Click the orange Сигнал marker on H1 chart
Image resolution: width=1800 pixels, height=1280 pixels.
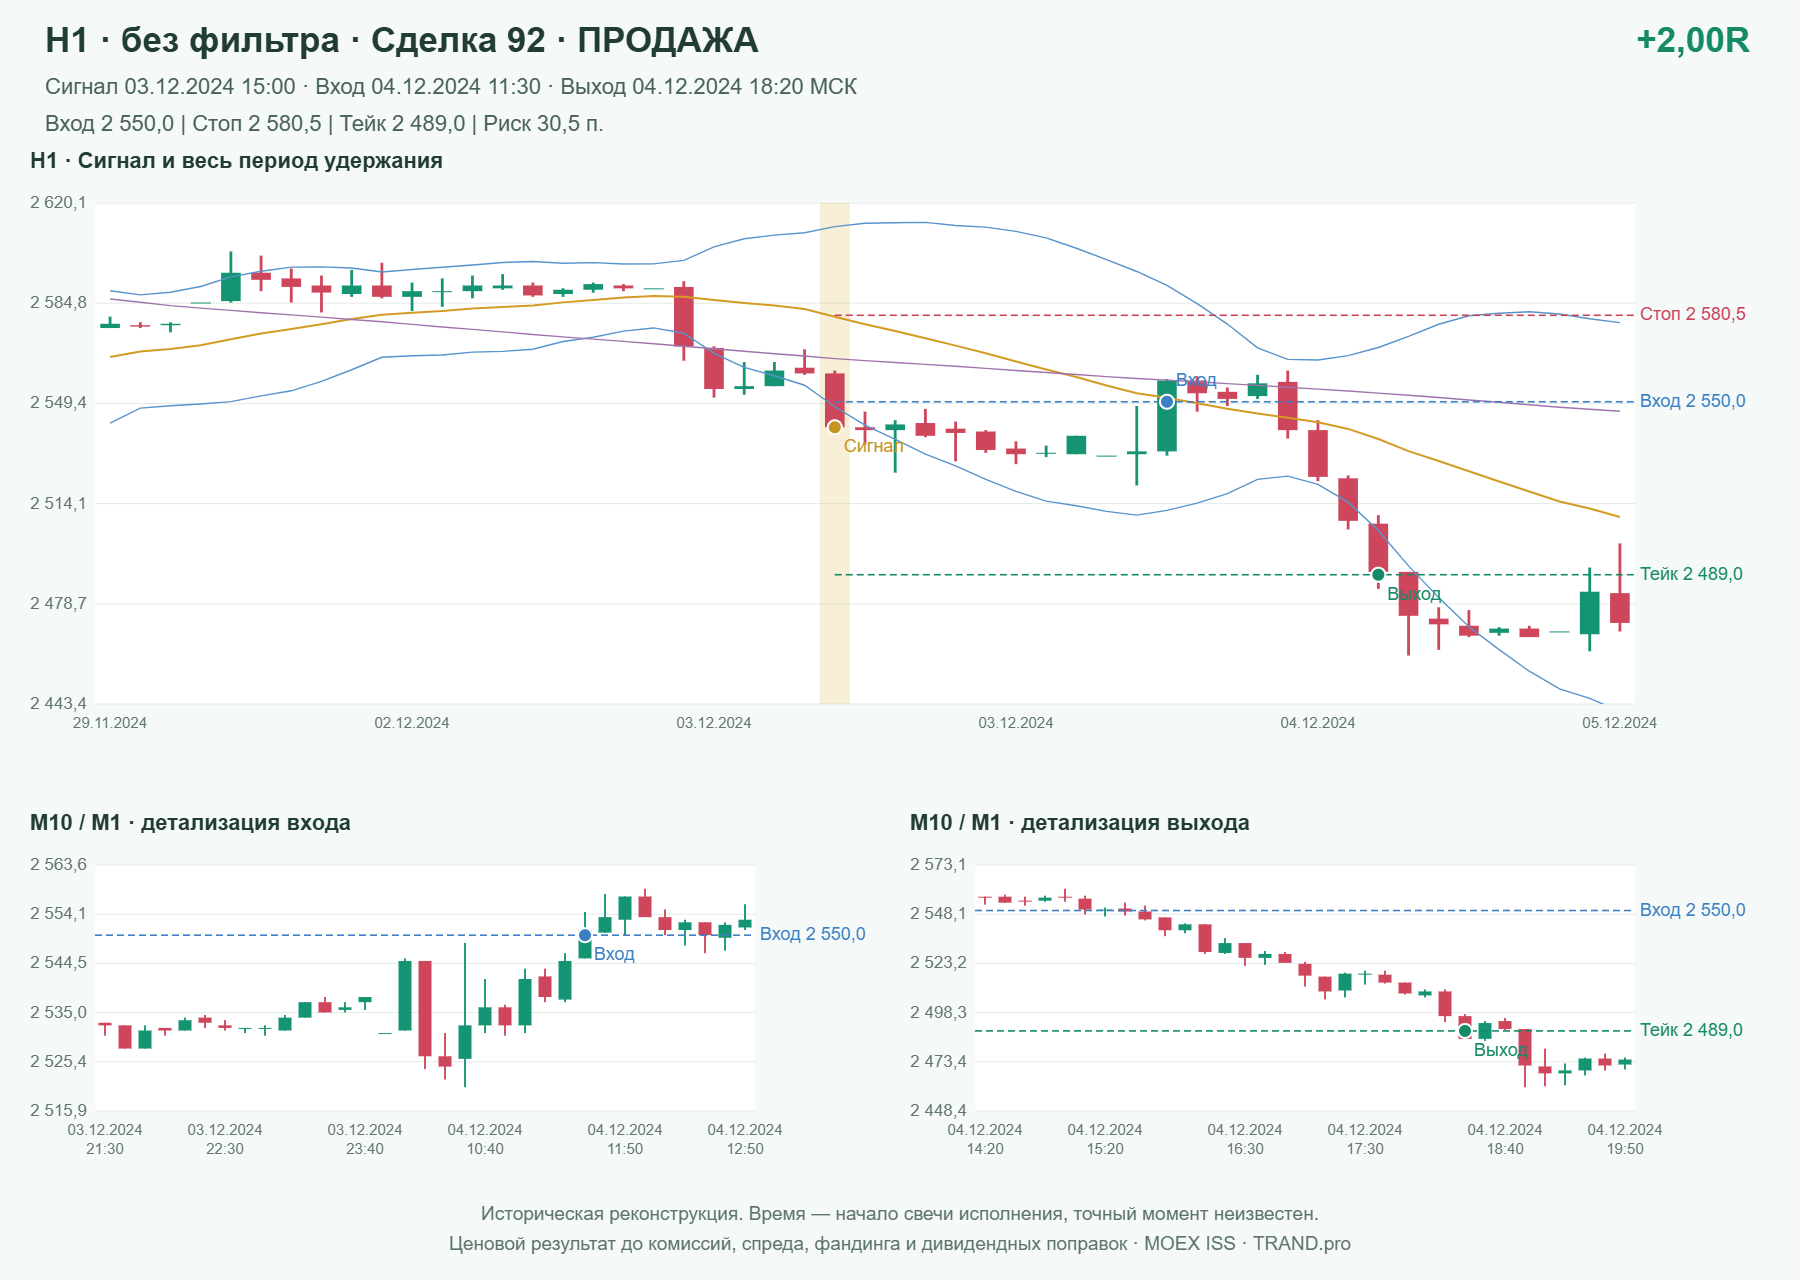point(835,427)
